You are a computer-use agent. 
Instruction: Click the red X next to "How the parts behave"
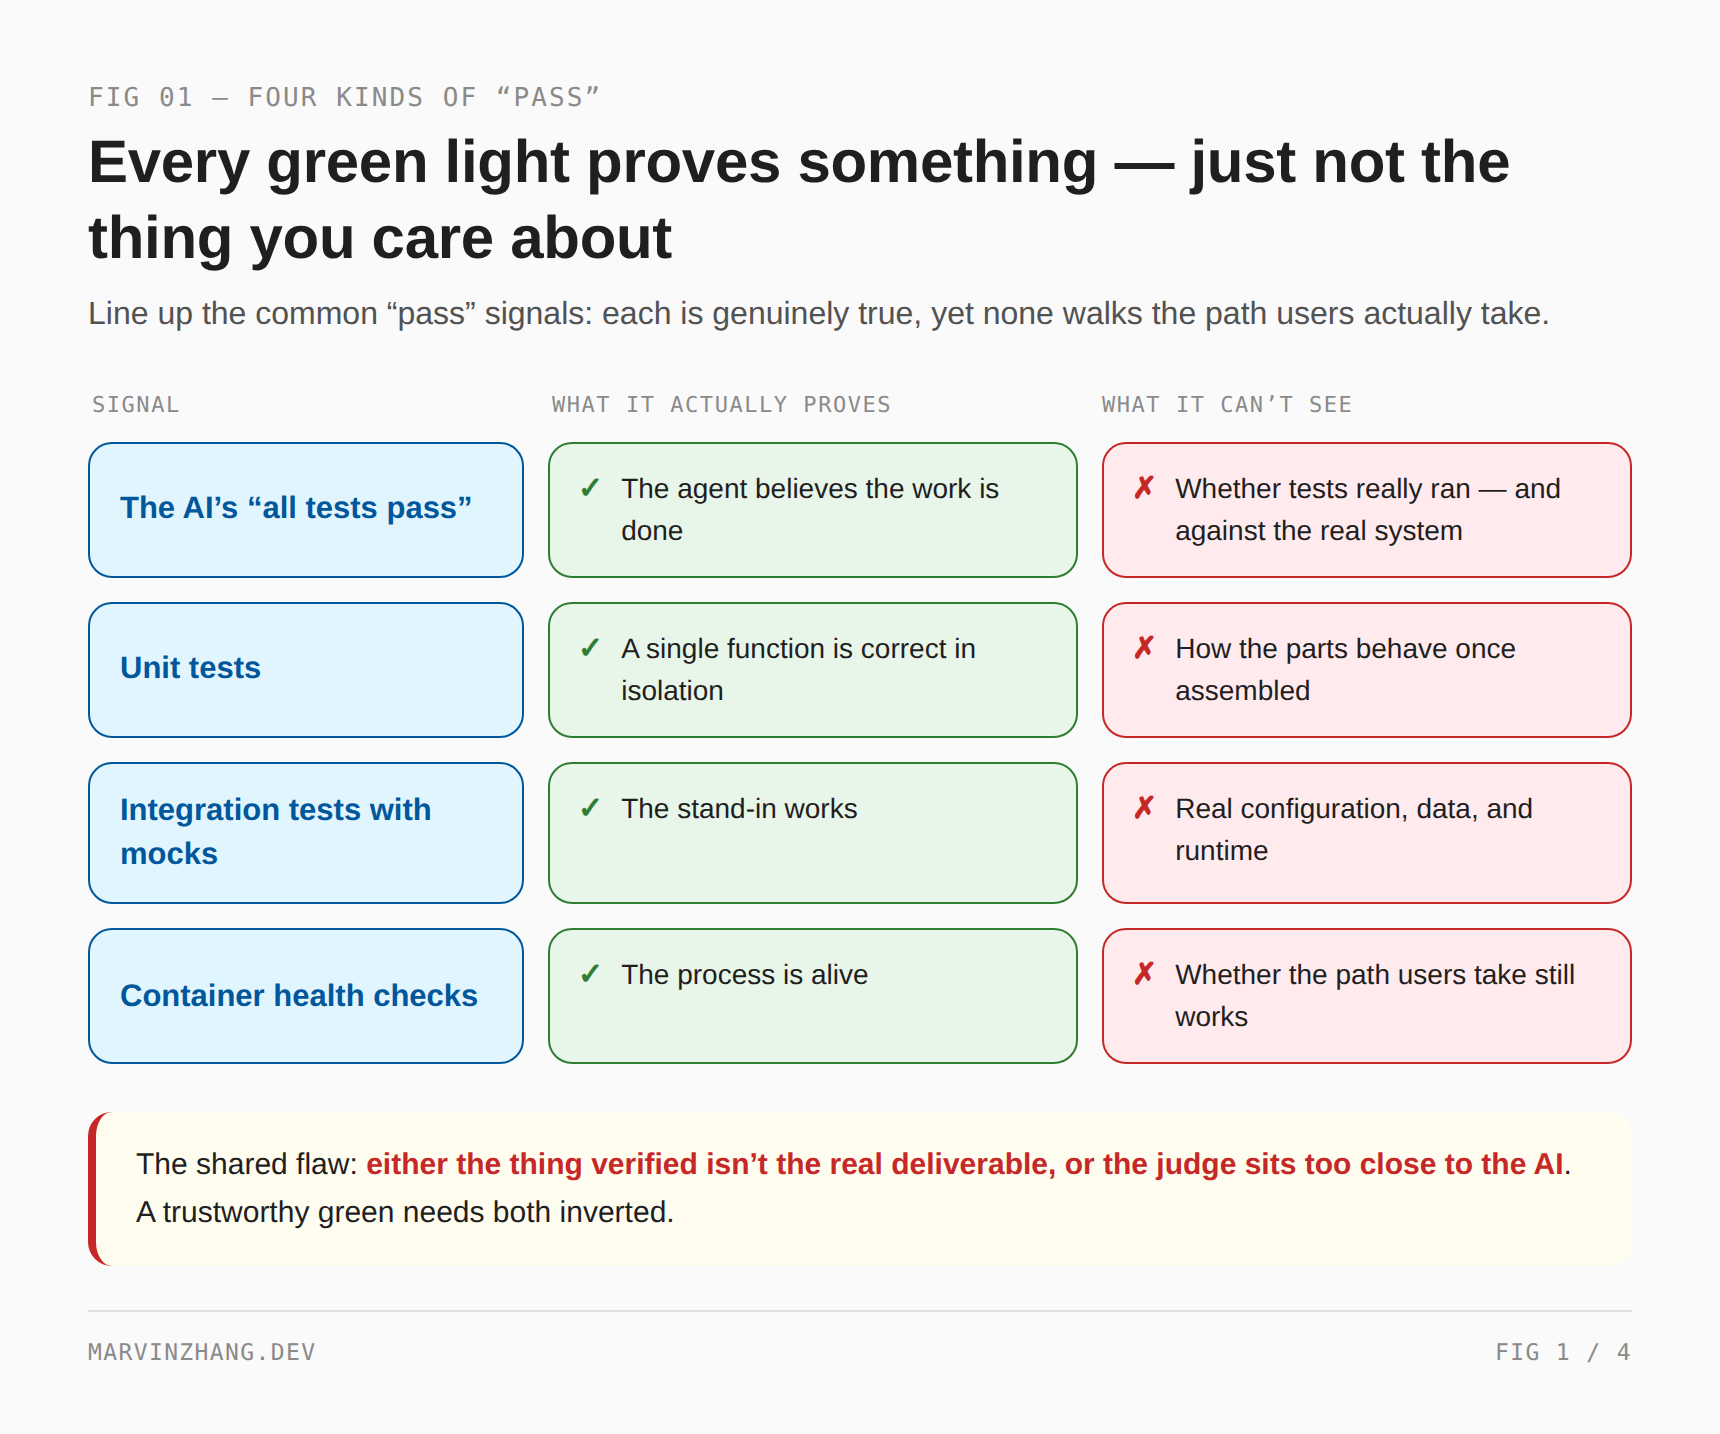pyautogui.click(x=1144, y=648)
